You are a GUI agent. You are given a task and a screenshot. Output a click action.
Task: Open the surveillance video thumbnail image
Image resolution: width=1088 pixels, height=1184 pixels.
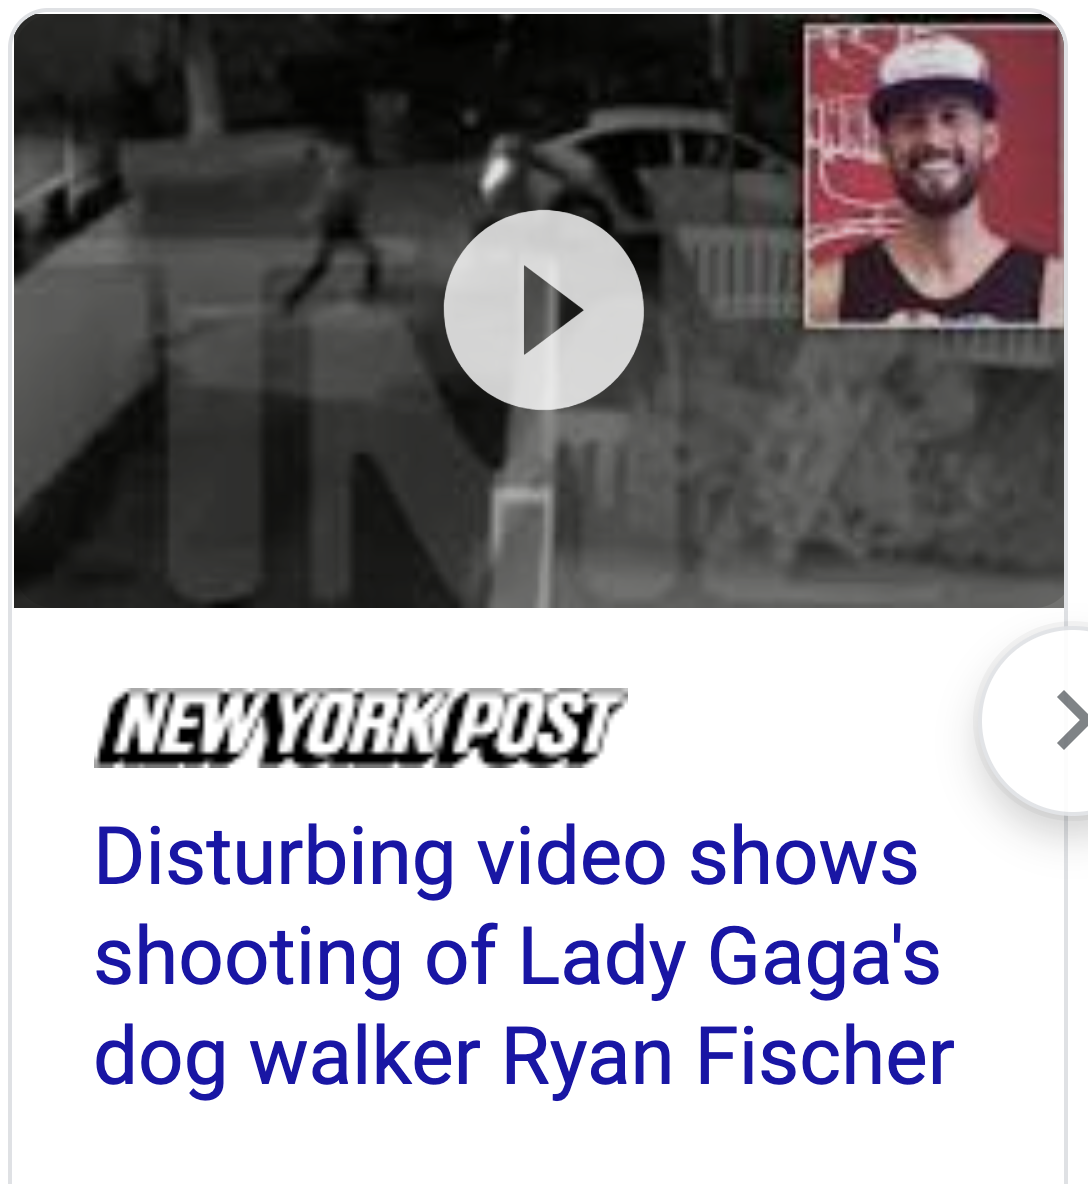pos(538,310)
